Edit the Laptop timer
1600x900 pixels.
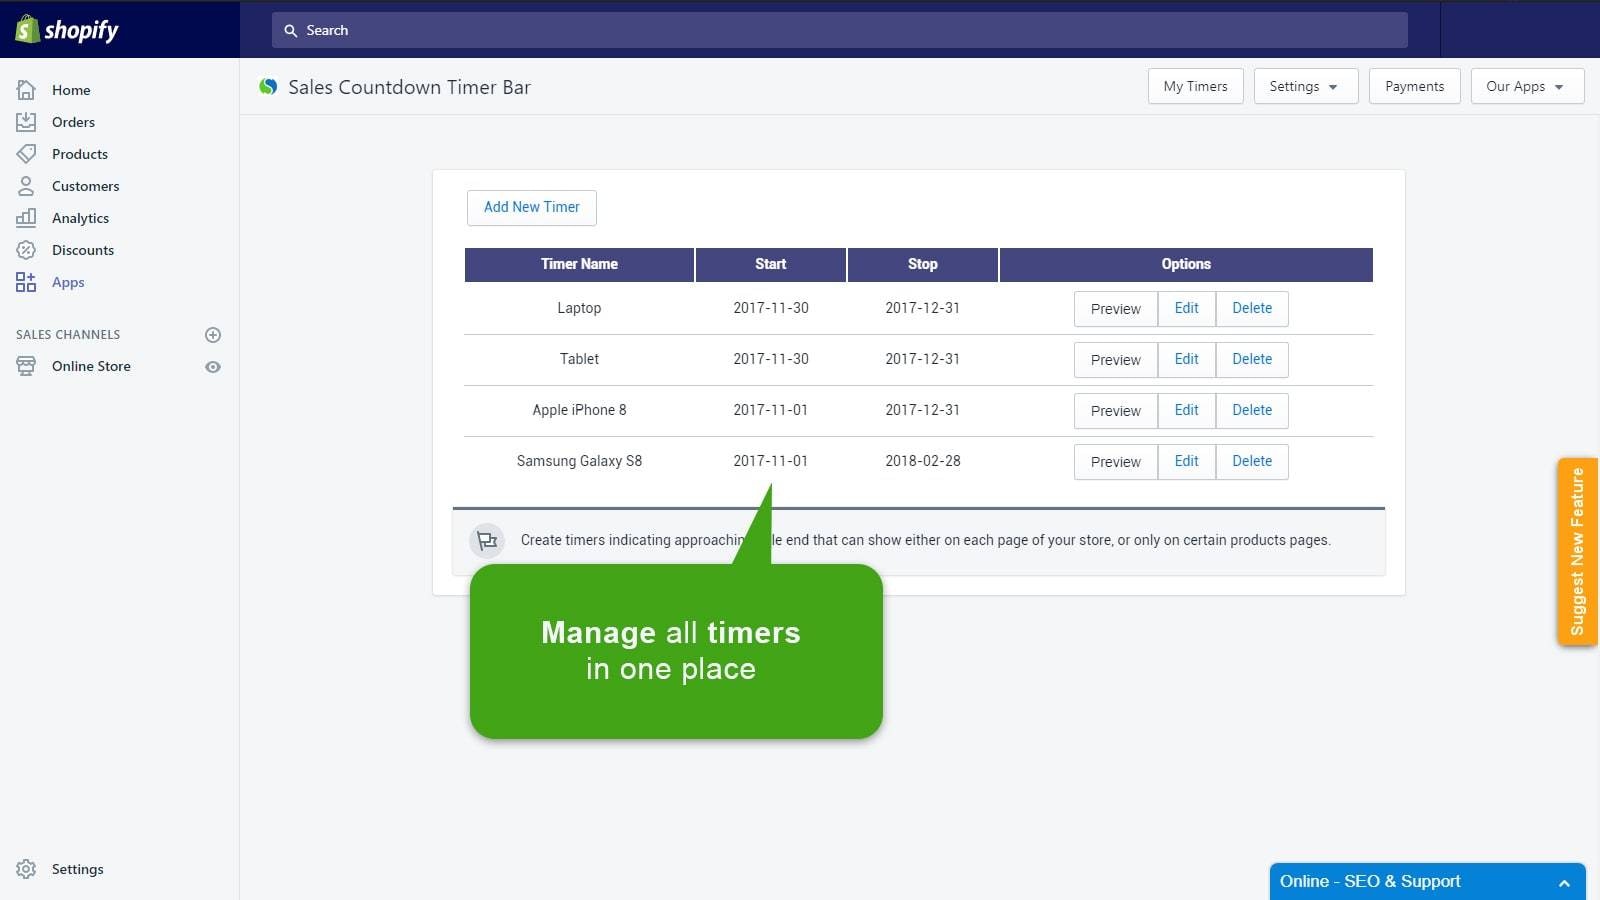(x=1186, y=309)
